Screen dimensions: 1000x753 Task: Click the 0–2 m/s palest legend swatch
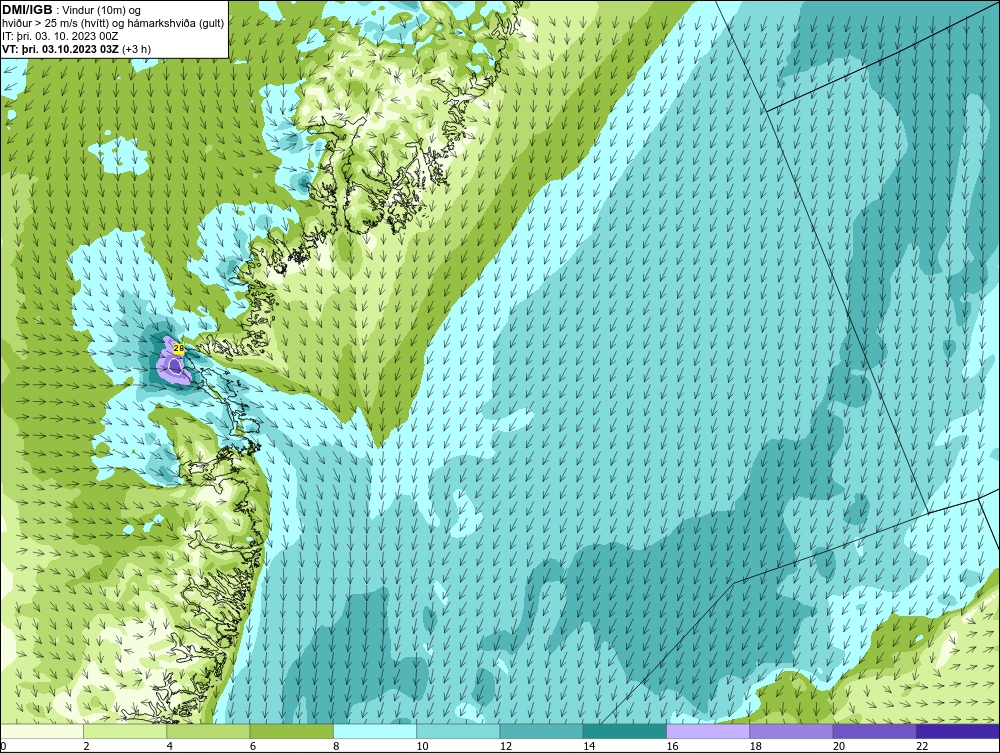tap(41, 731)
